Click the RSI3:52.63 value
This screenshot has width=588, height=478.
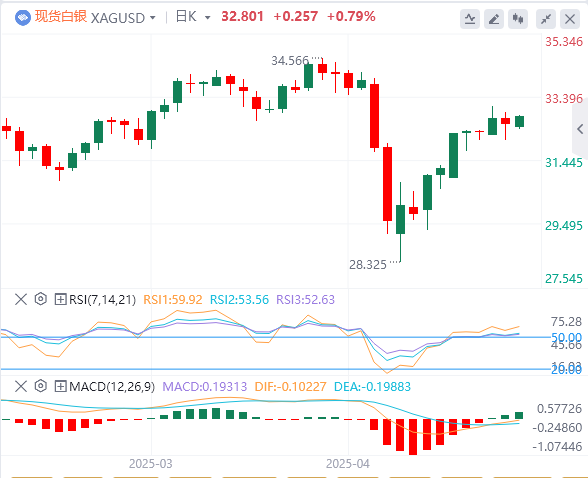point(305,300)
